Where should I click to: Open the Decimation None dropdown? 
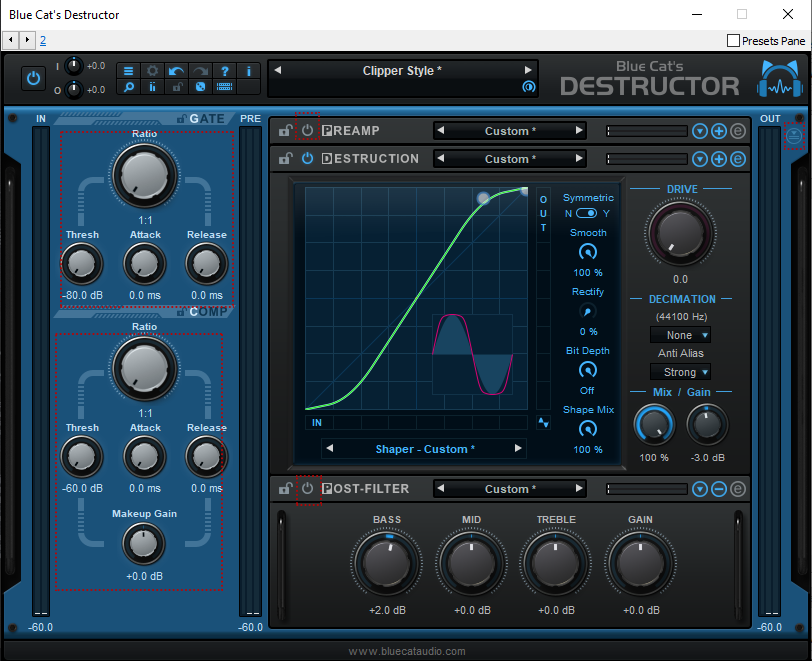[680, 335]
